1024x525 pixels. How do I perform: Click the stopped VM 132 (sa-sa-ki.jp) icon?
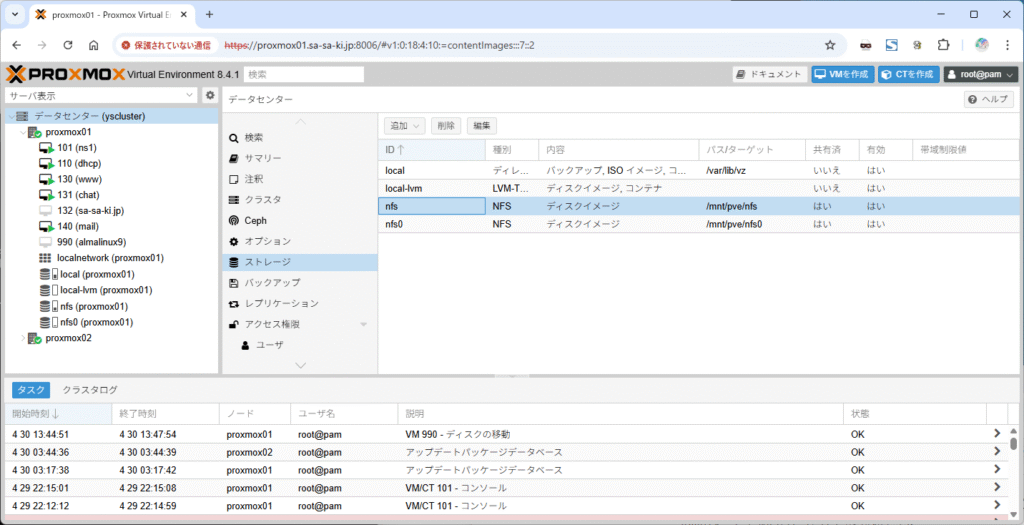coord(46,210)
